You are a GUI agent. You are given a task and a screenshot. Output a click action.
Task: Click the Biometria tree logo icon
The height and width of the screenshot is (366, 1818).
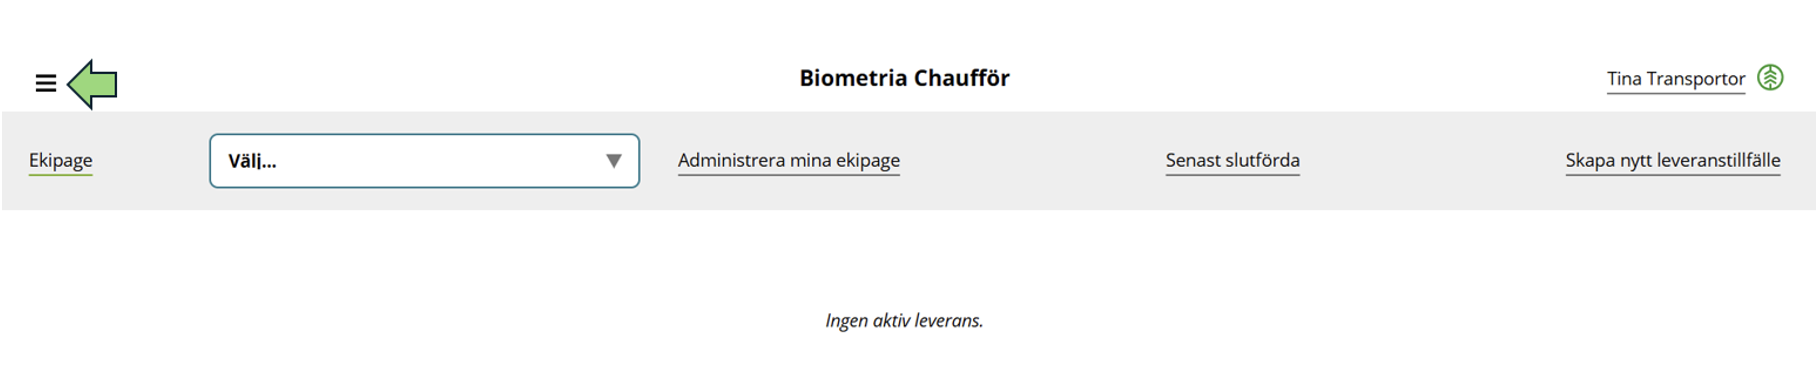[x=1770, y=78]
